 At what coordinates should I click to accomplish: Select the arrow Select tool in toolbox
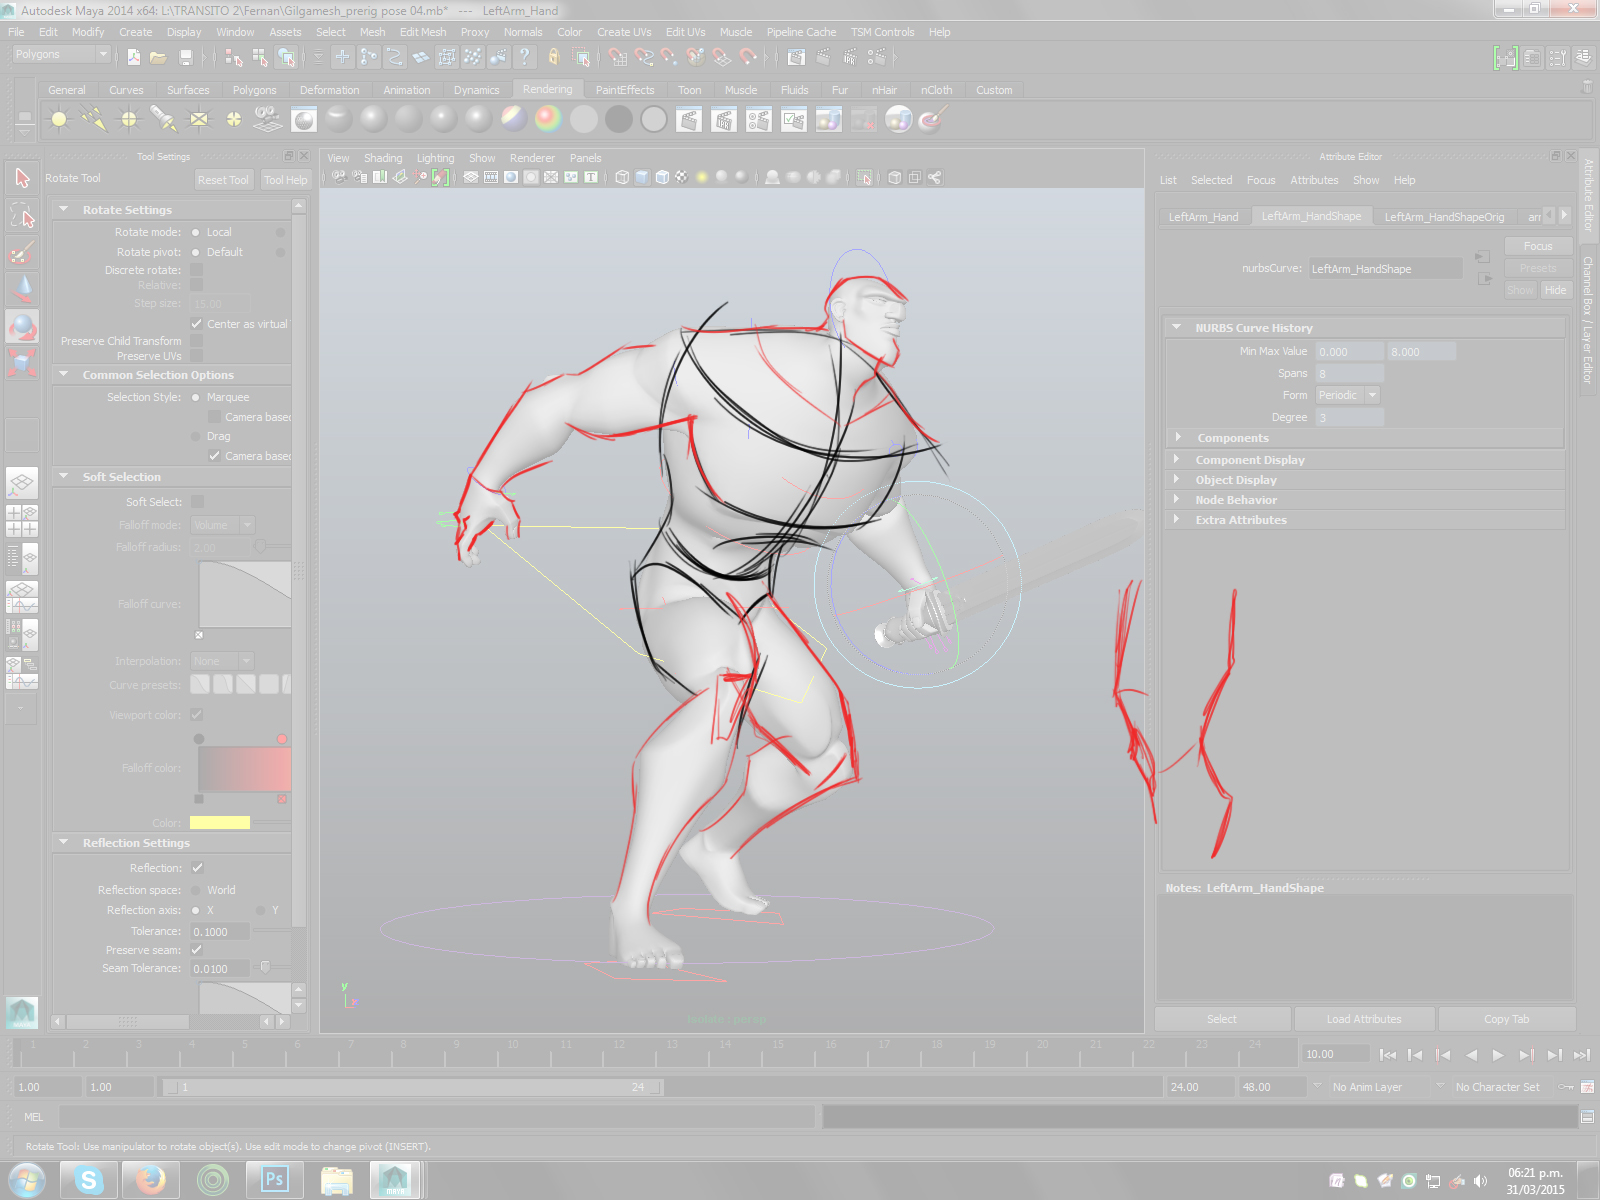tap(22, 179)
